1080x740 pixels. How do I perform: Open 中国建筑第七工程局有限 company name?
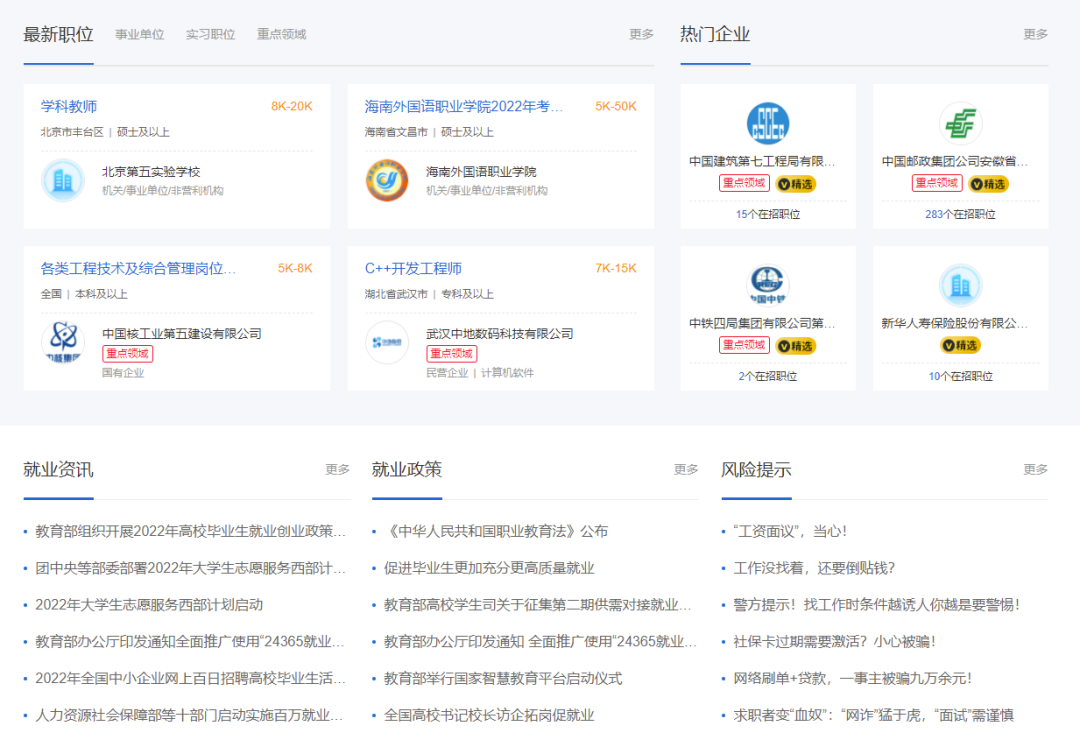click(x=762, y=161)
